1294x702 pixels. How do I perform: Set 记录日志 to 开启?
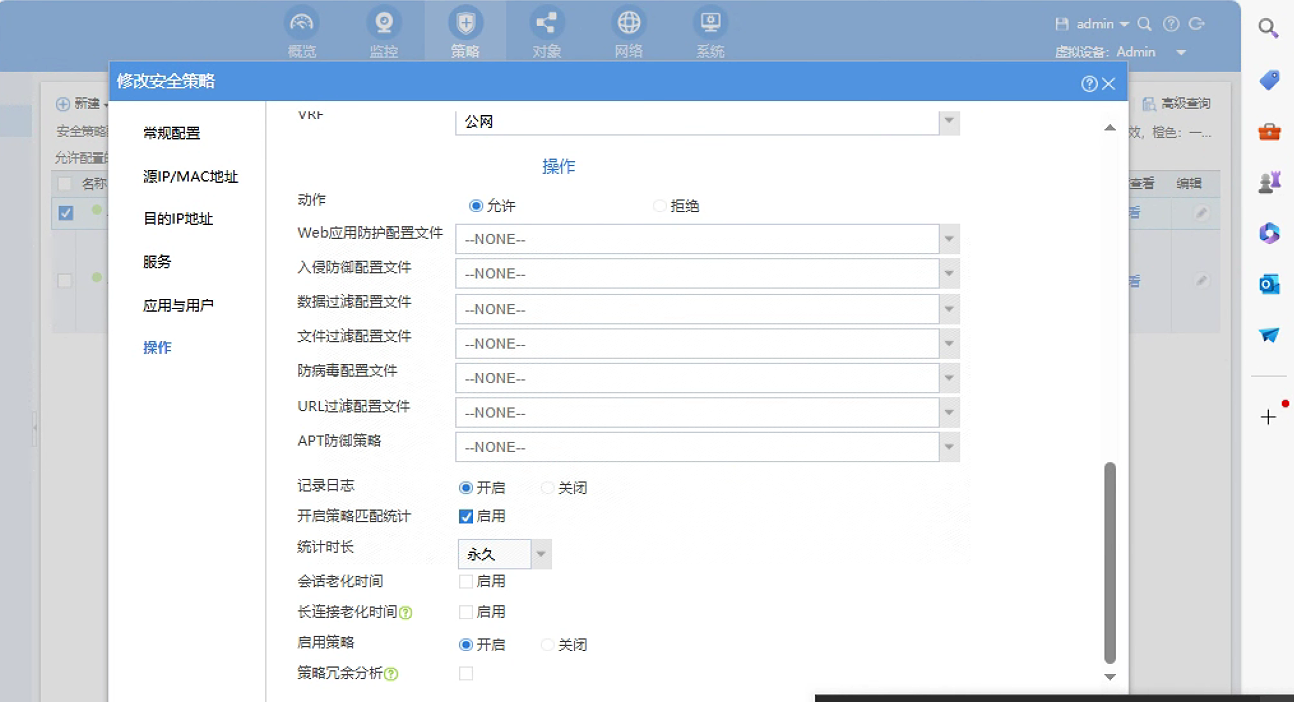pyautogui.click(x=465, y=488)
